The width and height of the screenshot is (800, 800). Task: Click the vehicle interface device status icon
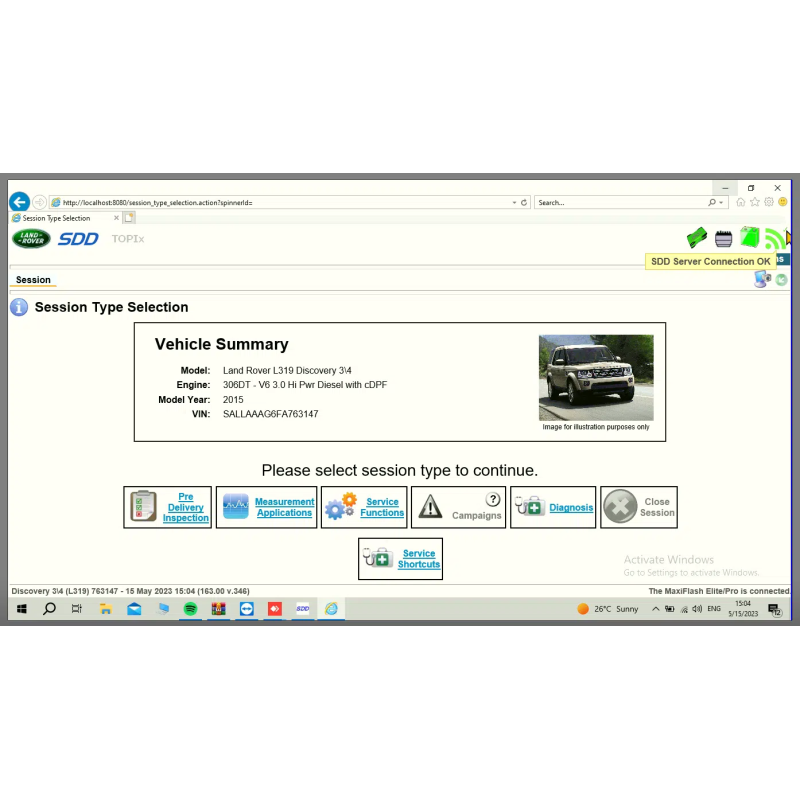pyautogui.click(x=723, y=238)
